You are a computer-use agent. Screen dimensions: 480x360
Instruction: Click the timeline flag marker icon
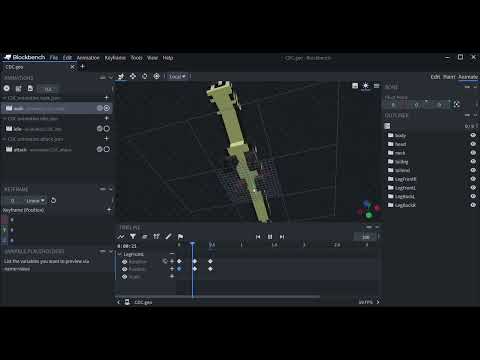pos(180,237)
